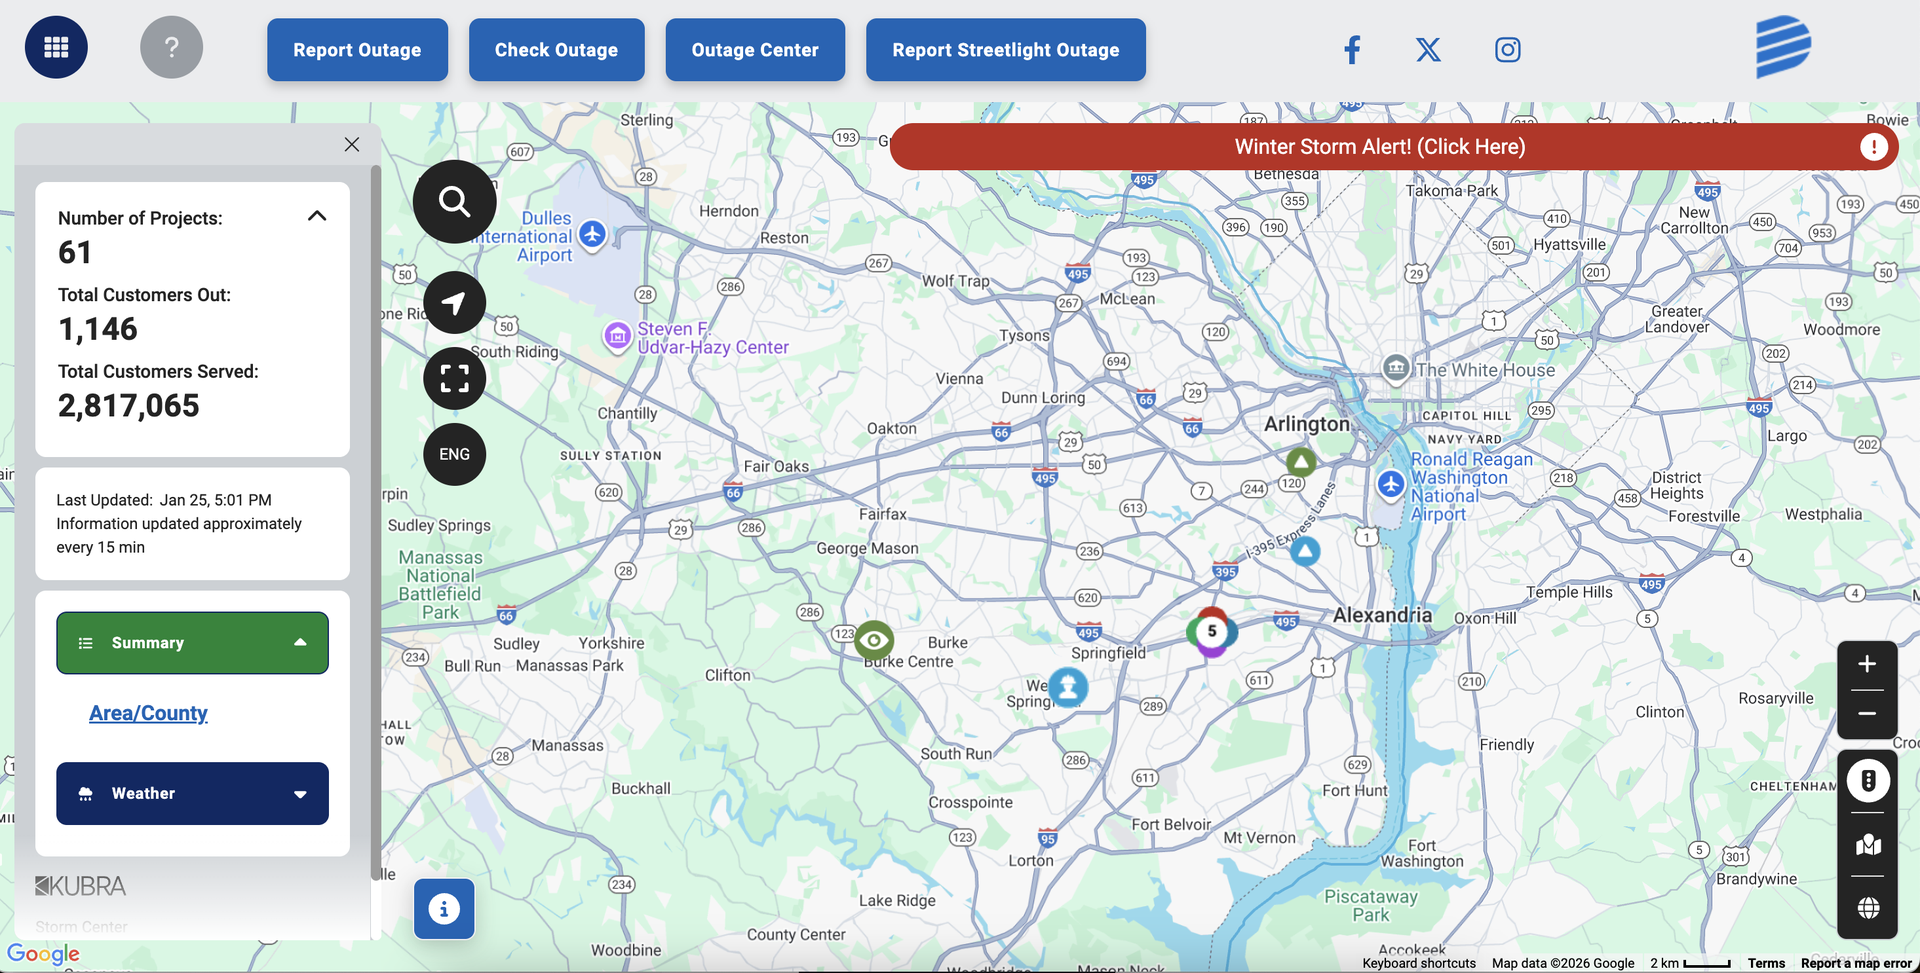Click the help question mark icon
This screenshot has width=1920, height=973.
pos(171,47)
